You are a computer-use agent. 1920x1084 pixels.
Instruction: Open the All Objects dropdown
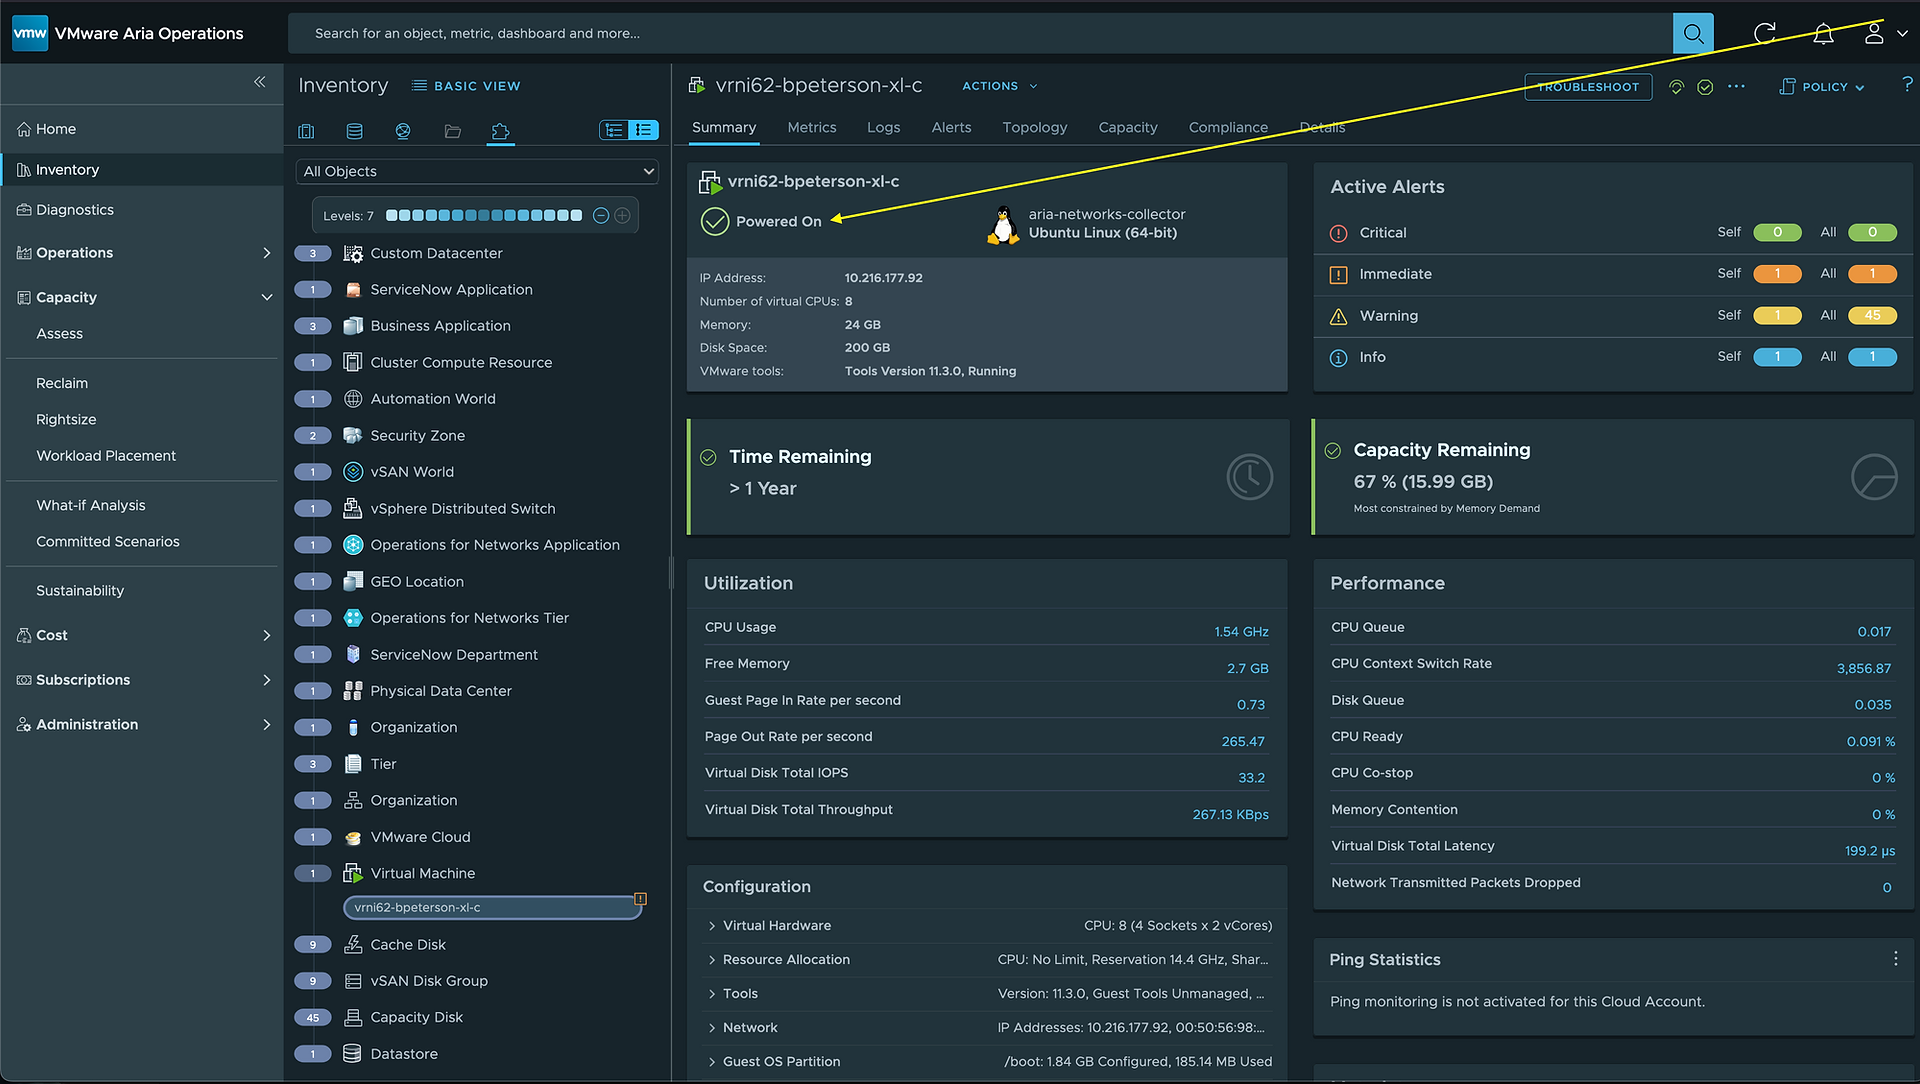pyautogui.click(x=478, y=171)
